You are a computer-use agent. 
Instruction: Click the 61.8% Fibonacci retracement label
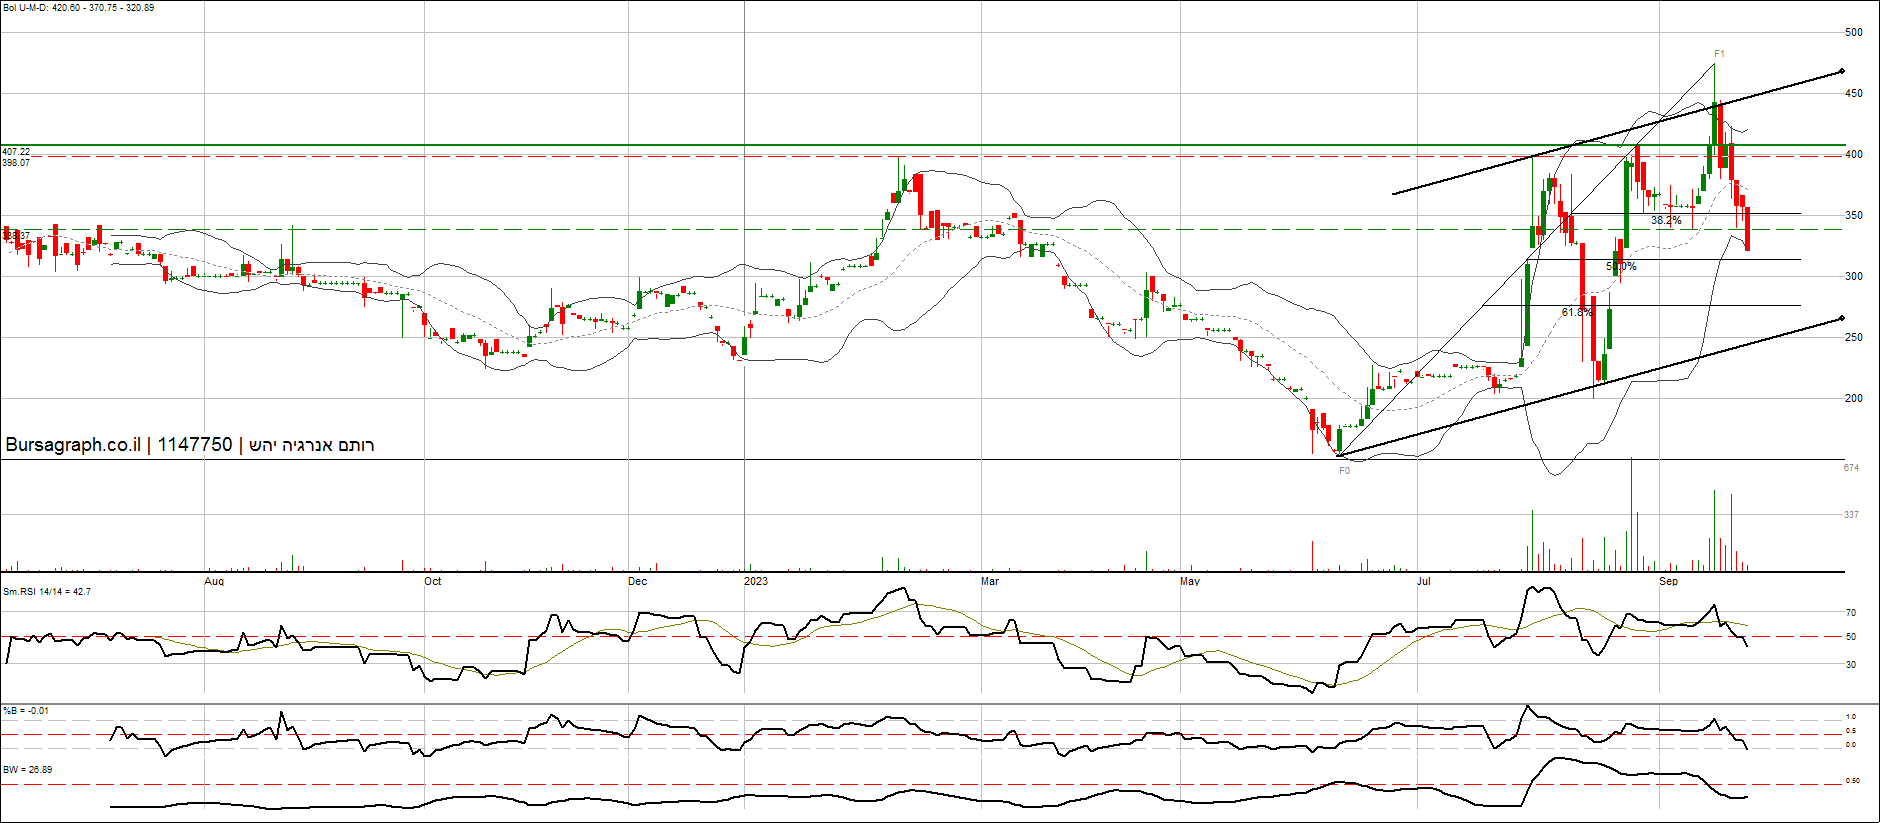(x=1577, y=313)
